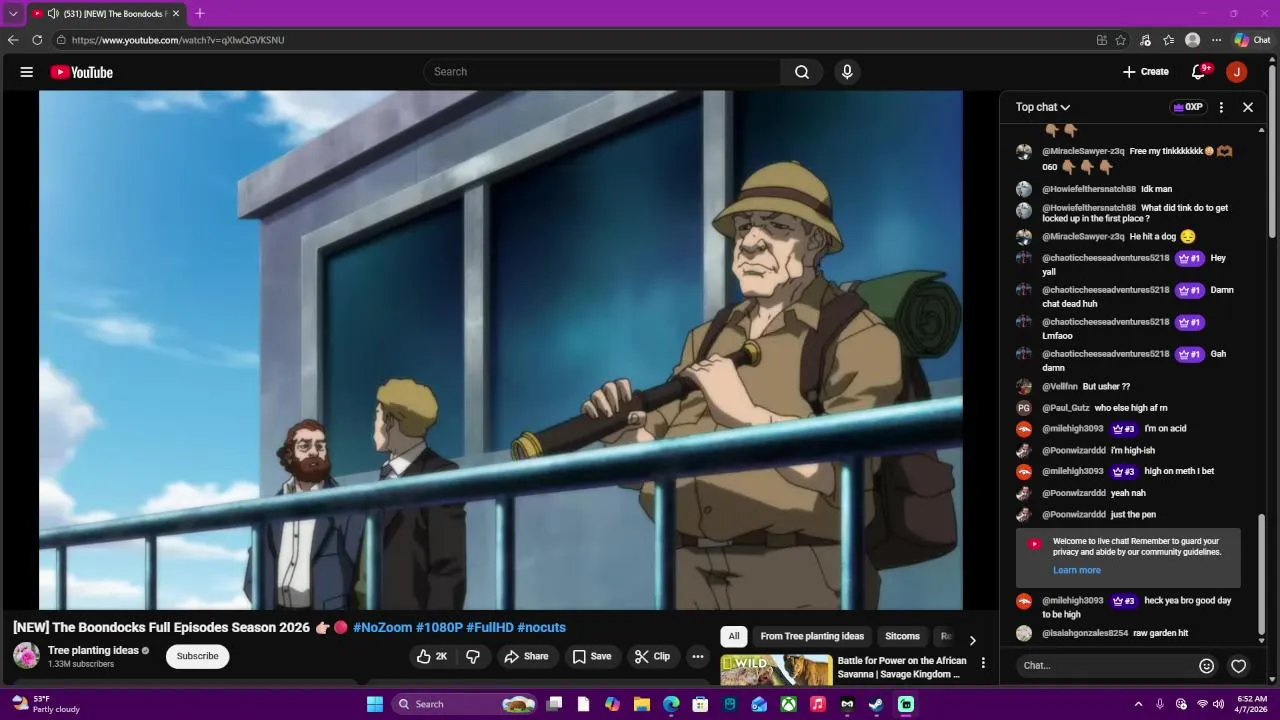
Task: Click the #1080P hashtag
Action: point(439,628)
